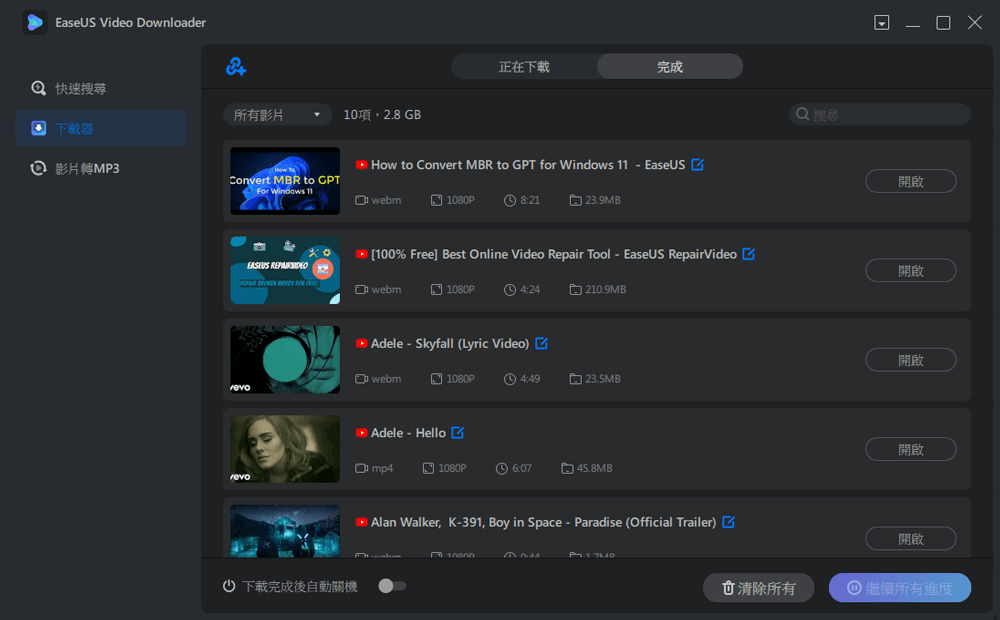Edit title of Alan Walker Paradise trailer
Viewport: 1000px width, 620px height.
pyautogui.click(x=728, y=522)
